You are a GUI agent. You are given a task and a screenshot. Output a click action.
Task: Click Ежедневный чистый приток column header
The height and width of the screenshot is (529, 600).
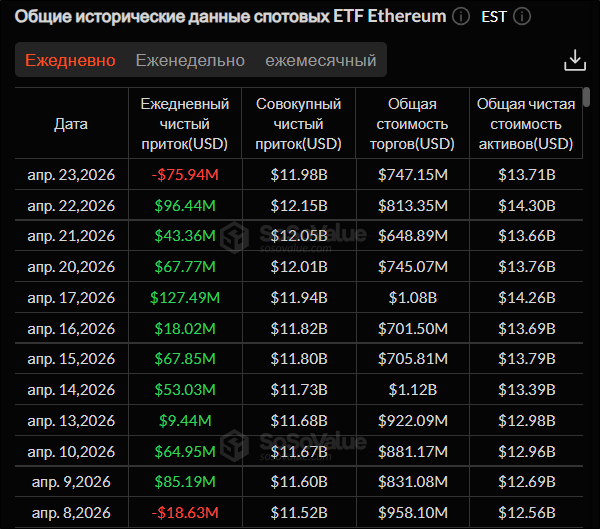click(185, 124)
